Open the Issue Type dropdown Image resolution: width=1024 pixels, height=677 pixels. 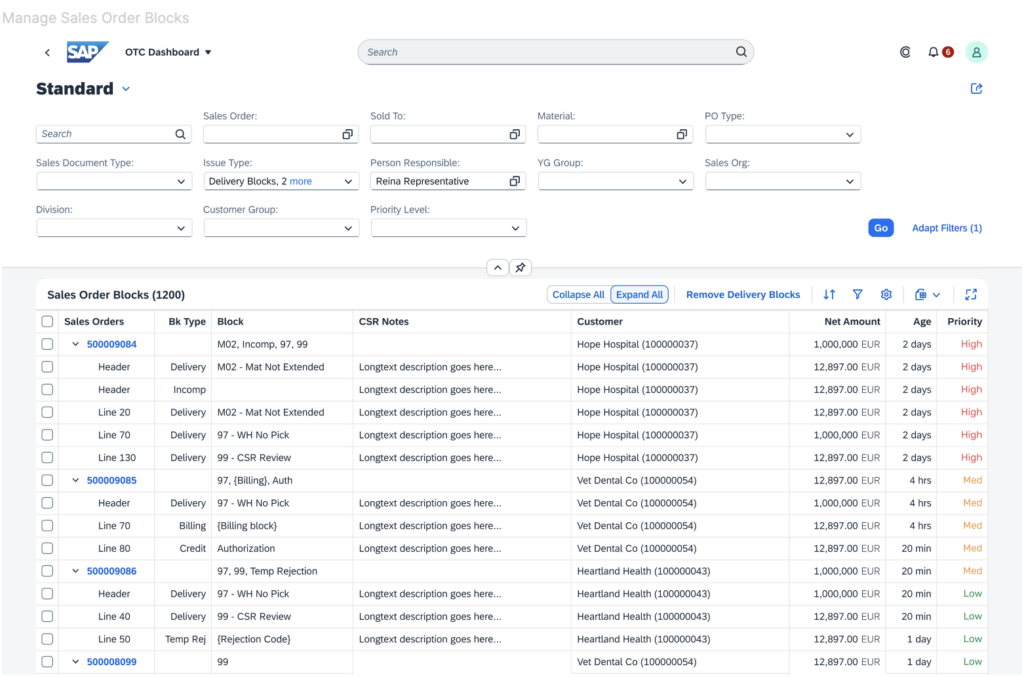click(348, 181)
